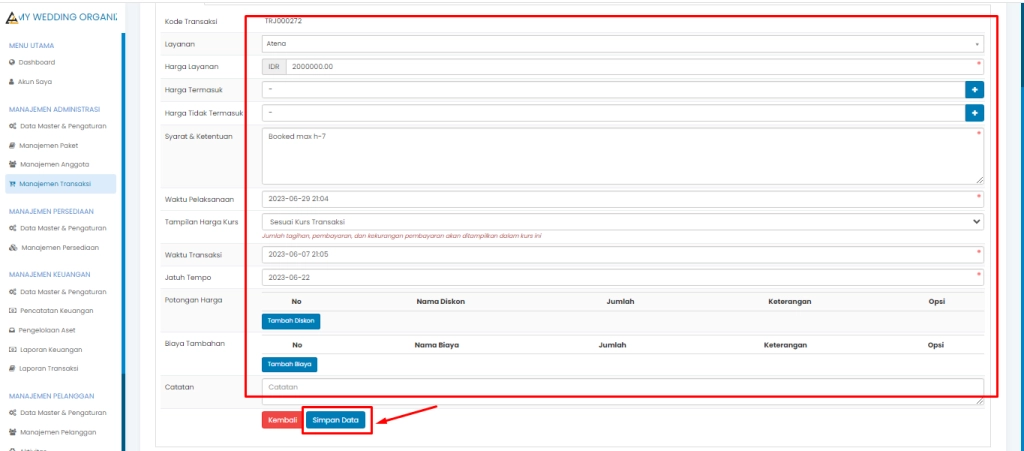This screenshot has width=1024, height=451.
Task: Click the Manajemen Anggota group icon
Action: point(12,164)
